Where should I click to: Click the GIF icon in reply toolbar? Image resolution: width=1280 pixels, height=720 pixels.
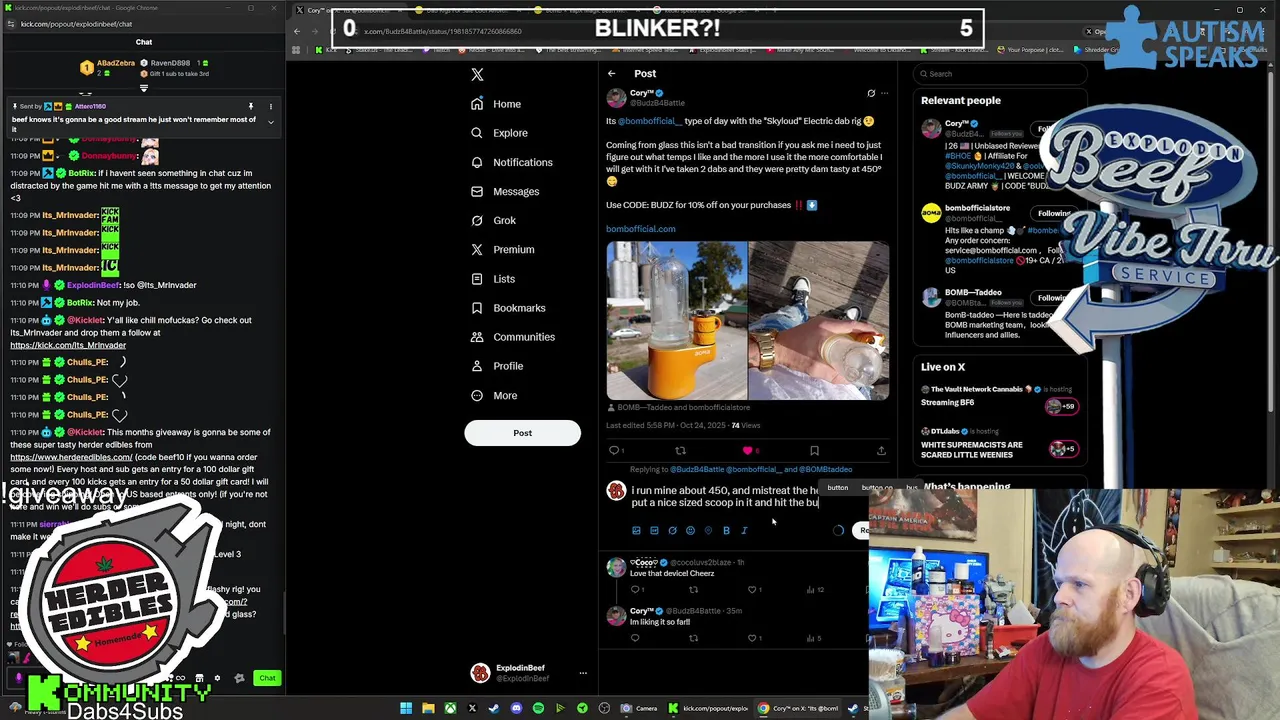click(x=654, y=531)
